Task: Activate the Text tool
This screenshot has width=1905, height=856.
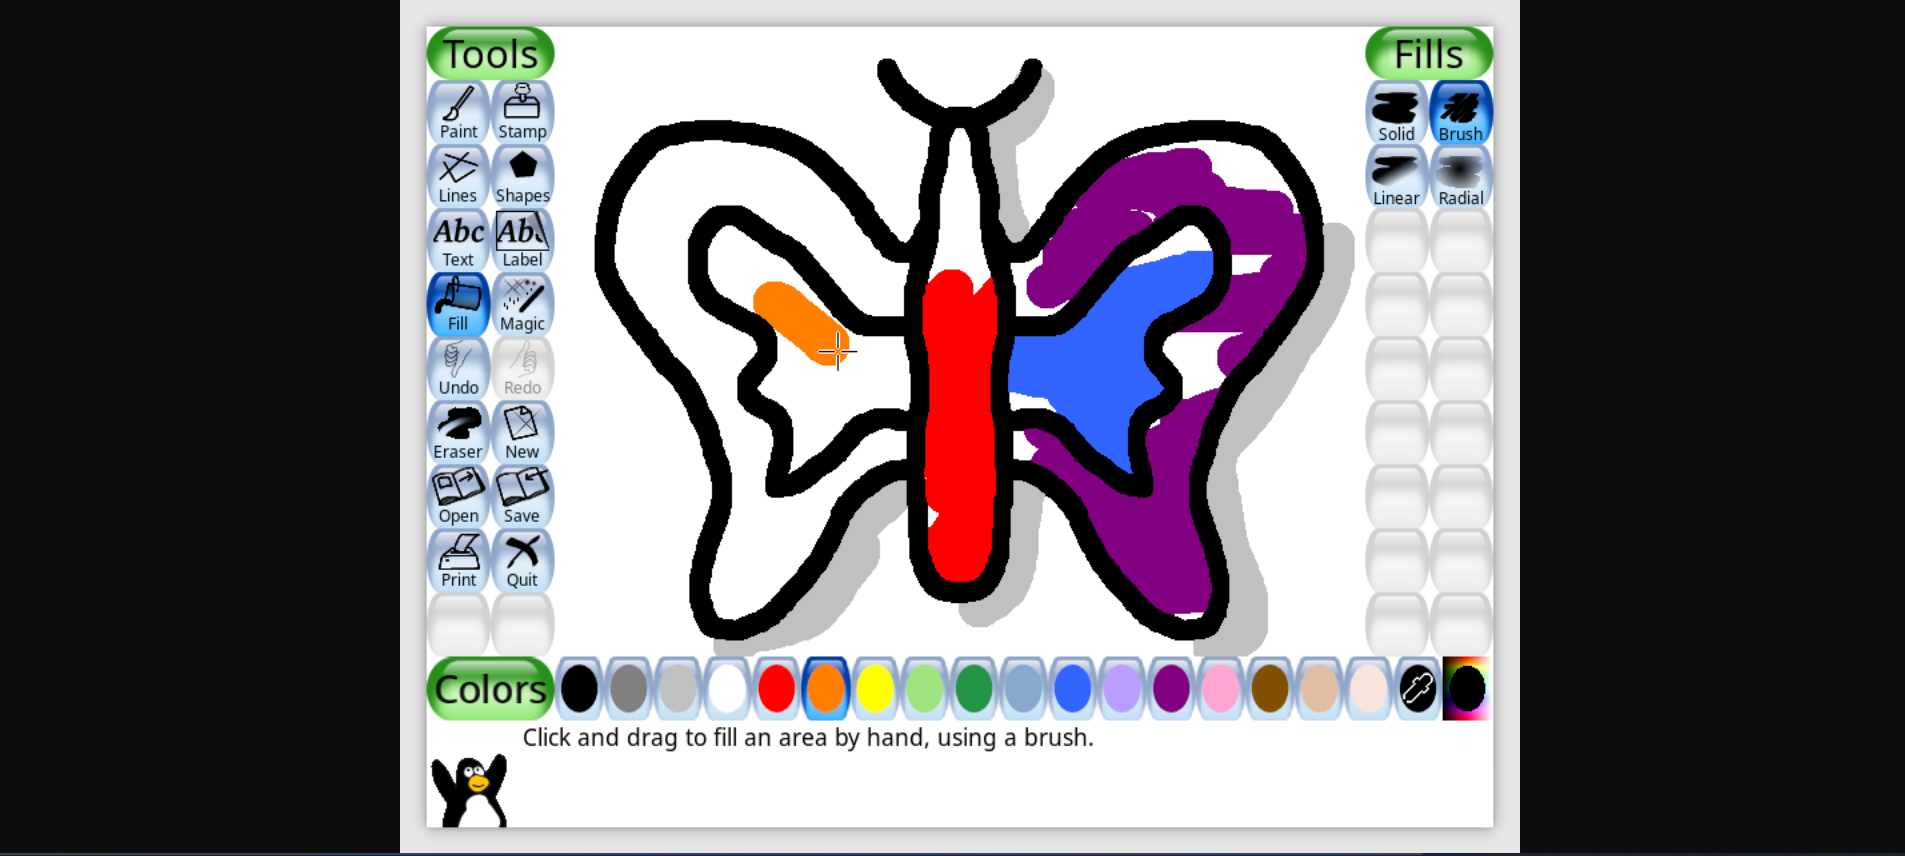Action: click(x=458, y=240)
